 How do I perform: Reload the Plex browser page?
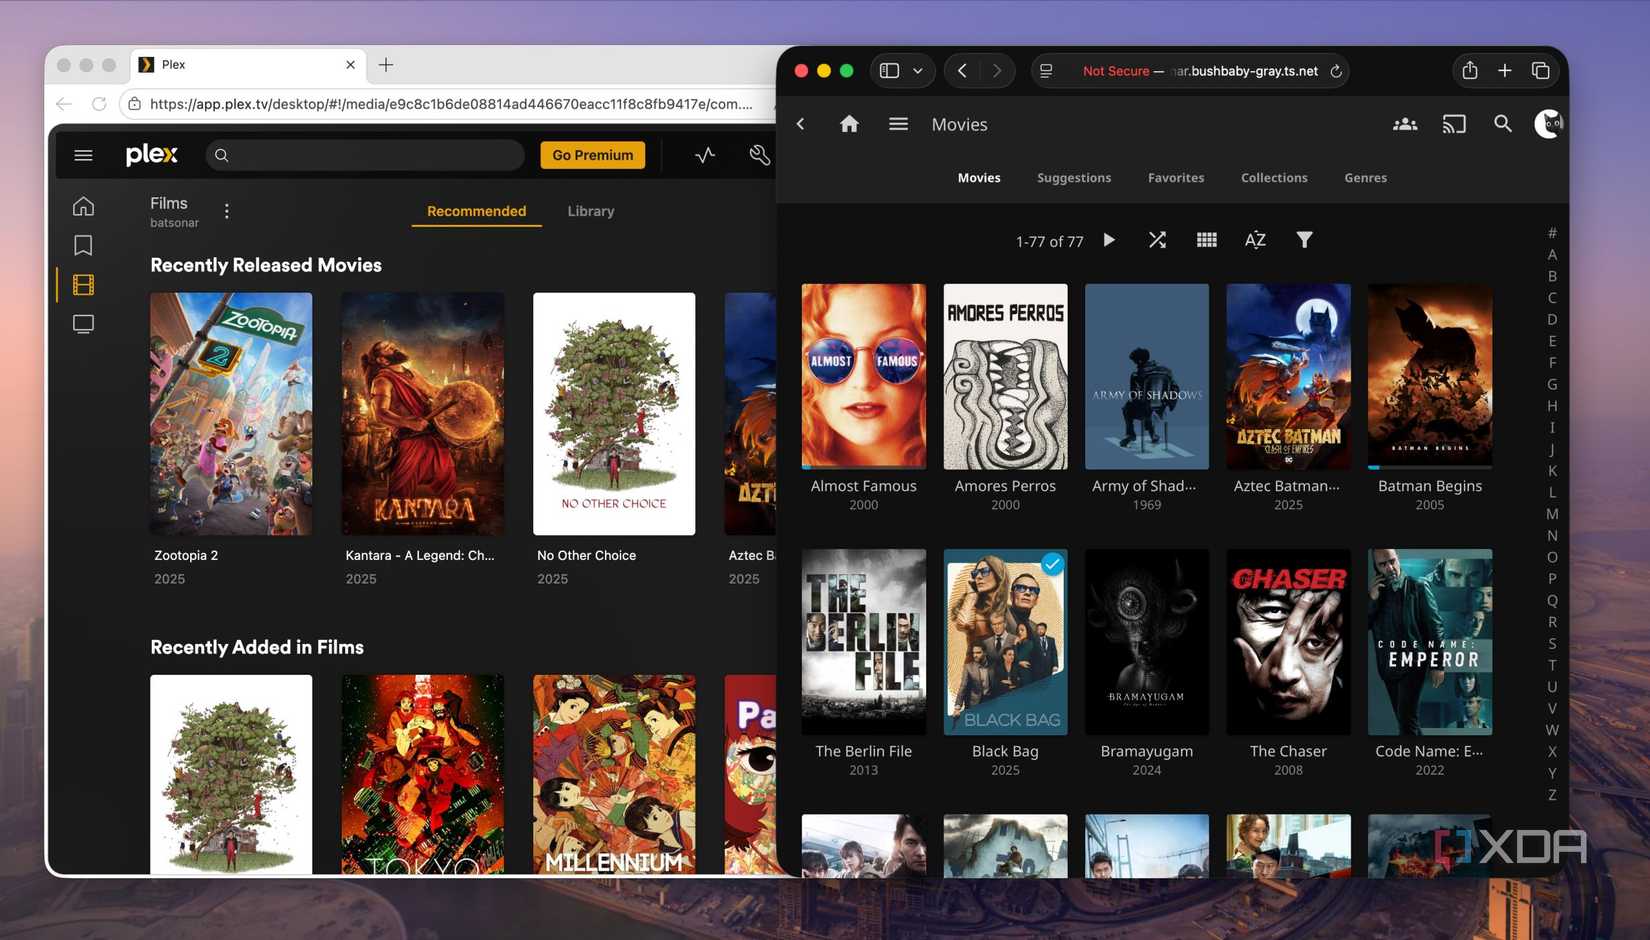coord(99,103)
